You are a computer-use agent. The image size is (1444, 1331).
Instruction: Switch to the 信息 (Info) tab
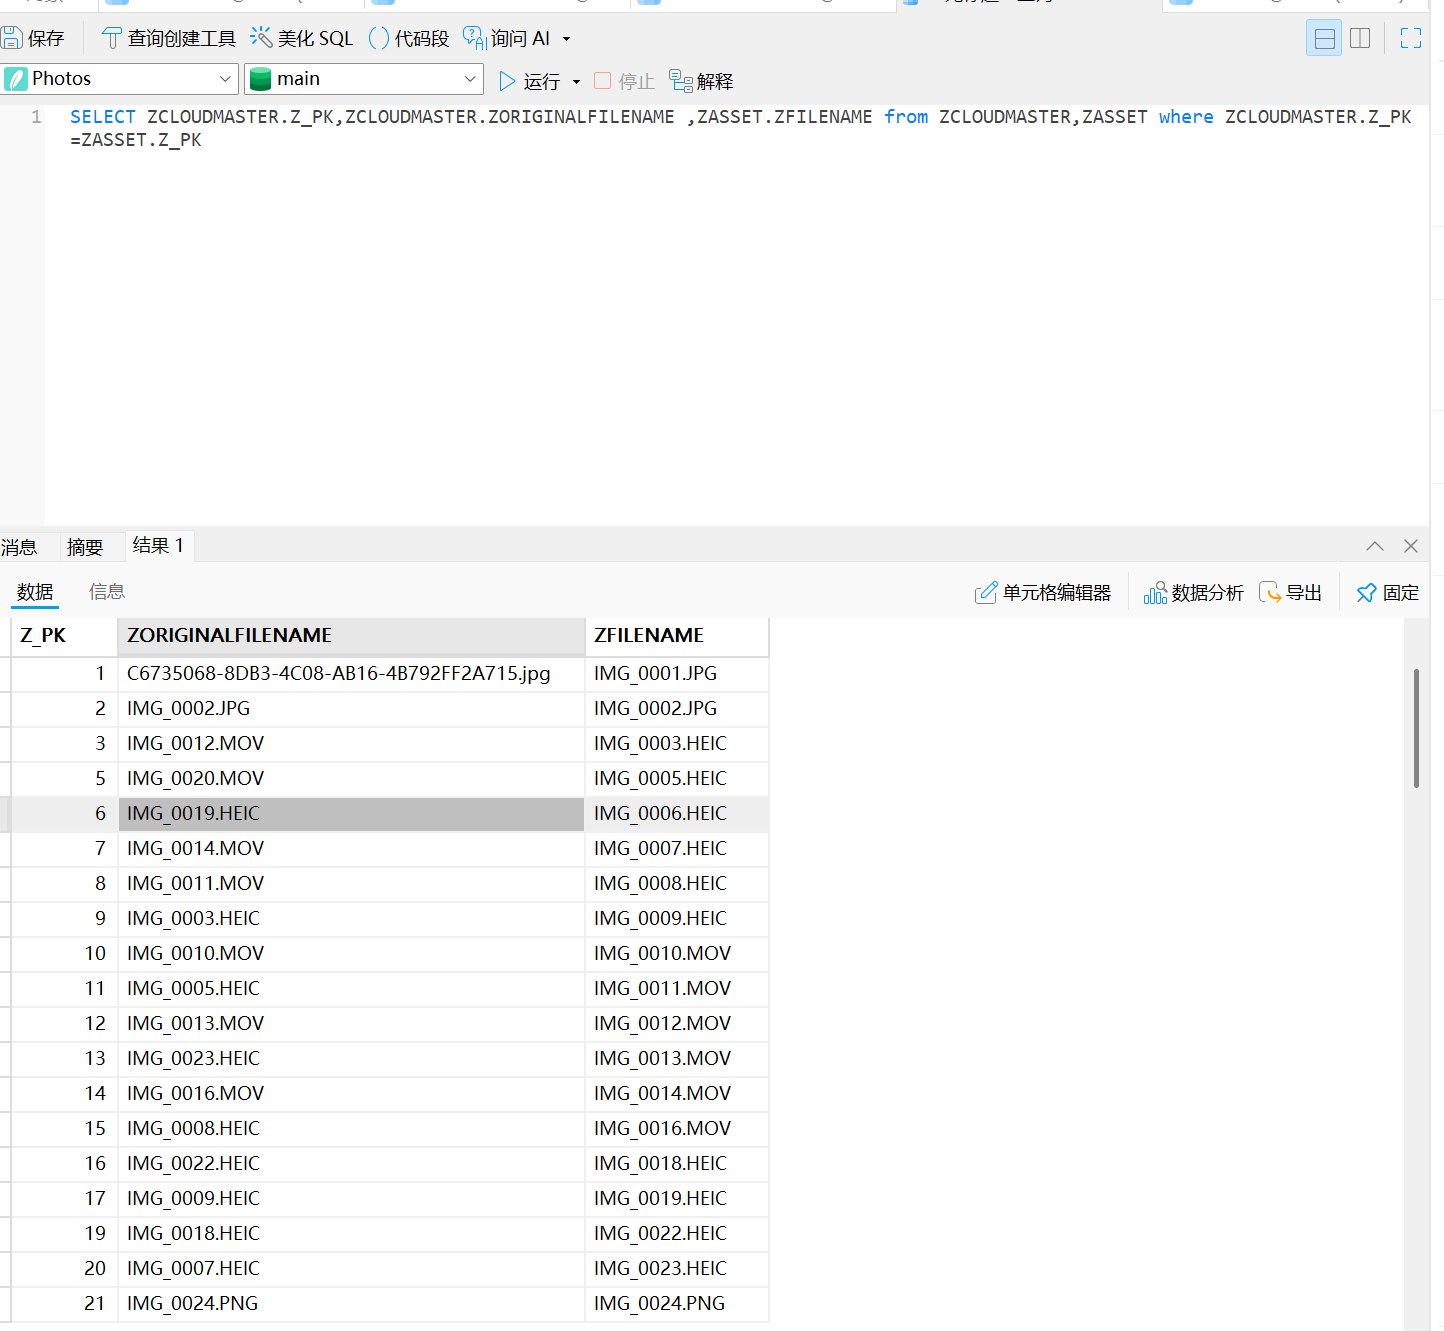[x=107, y=592]
